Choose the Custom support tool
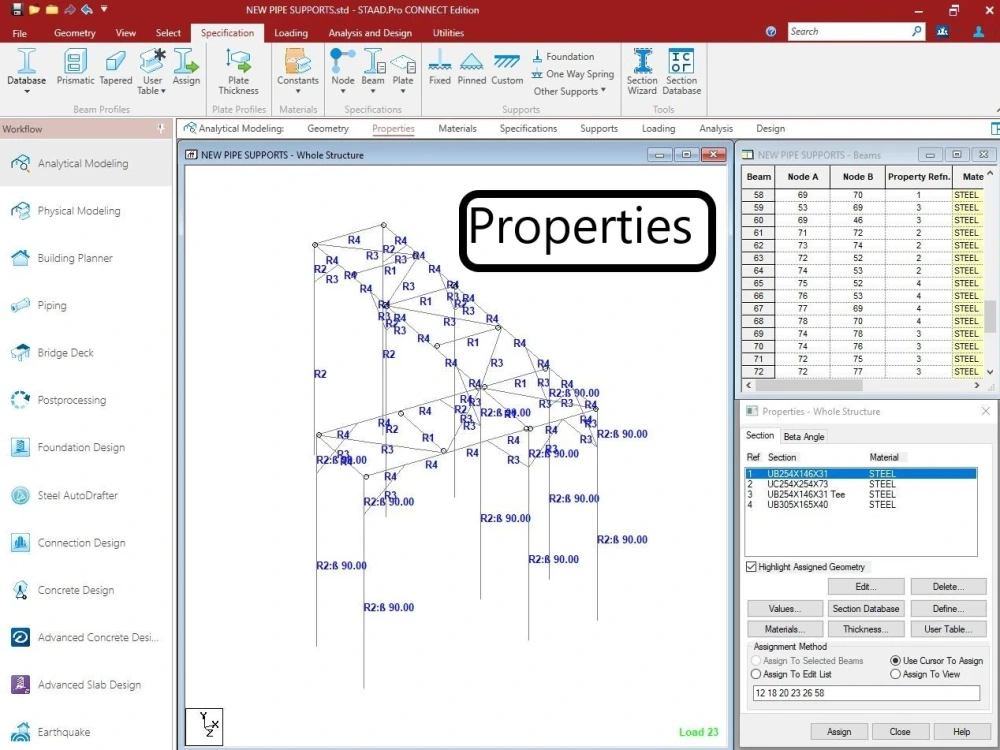The width and height of the screenshot is (1000, 750). pos(507,67)
